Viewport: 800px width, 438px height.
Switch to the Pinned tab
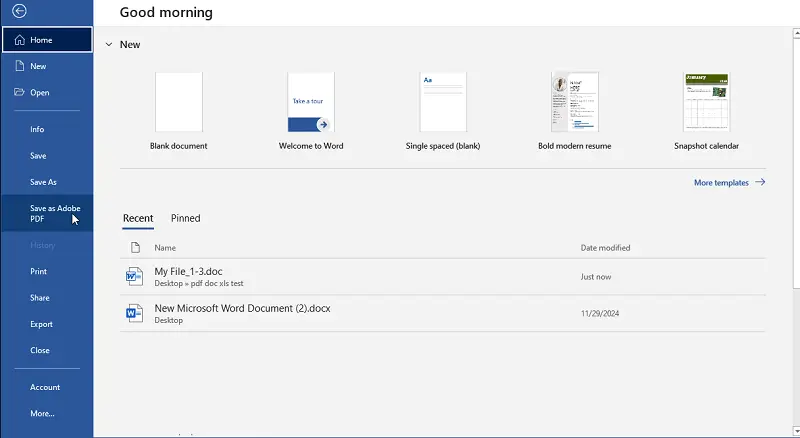[x=185, y=218]
